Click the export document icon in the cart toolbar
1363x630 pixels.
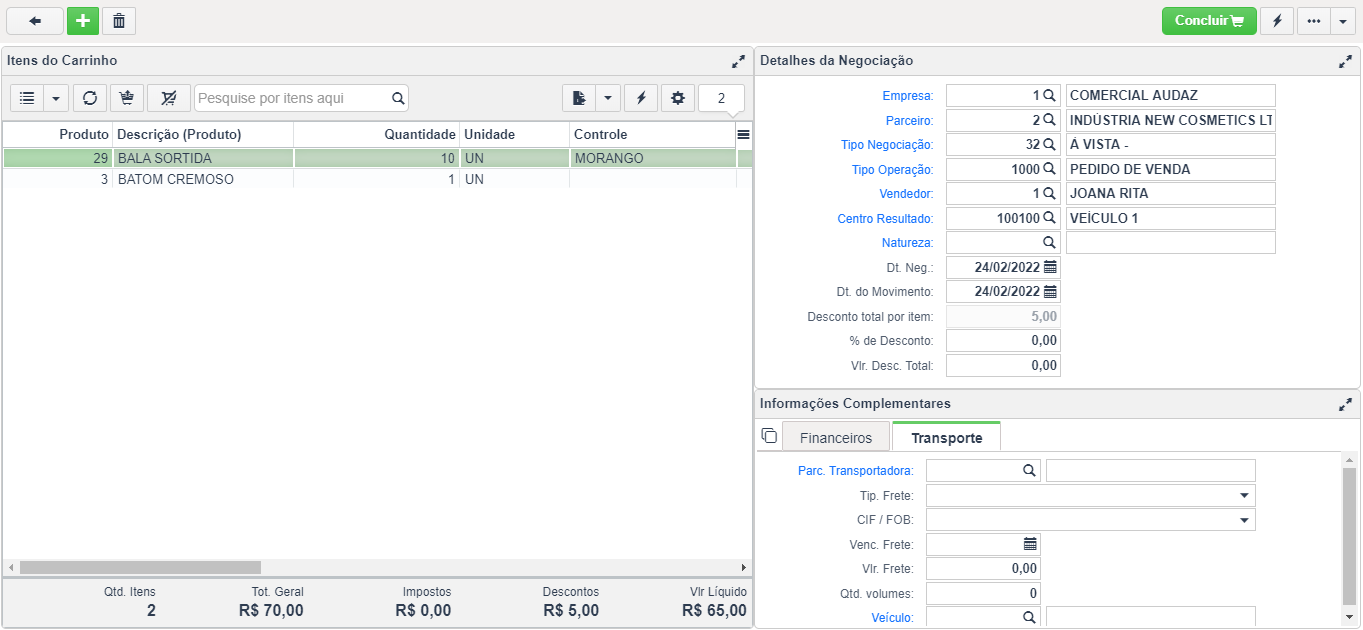click(x=579, y=98)
